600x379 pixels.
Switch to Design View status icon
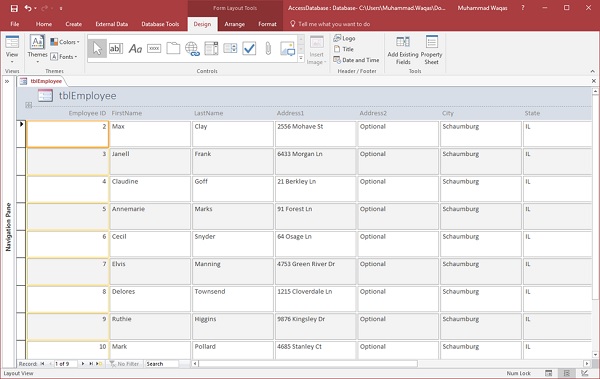pyautogui.click(x=585, y=373)
